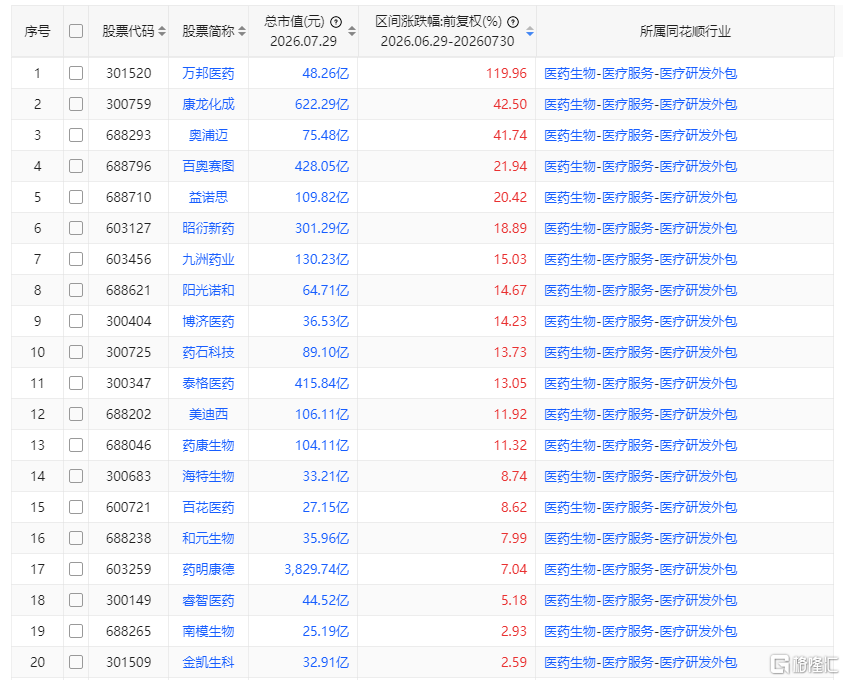845x681 pixels.
Task: Open stock link 阳光诺和
Action: [208, 290]
